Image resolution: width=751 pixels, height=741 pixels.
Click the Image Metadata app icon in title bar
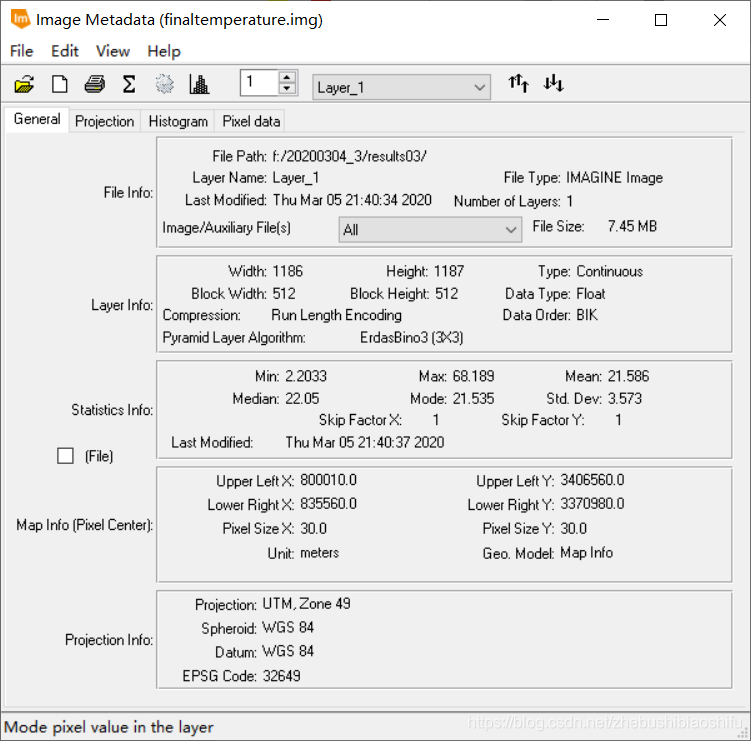20,19
